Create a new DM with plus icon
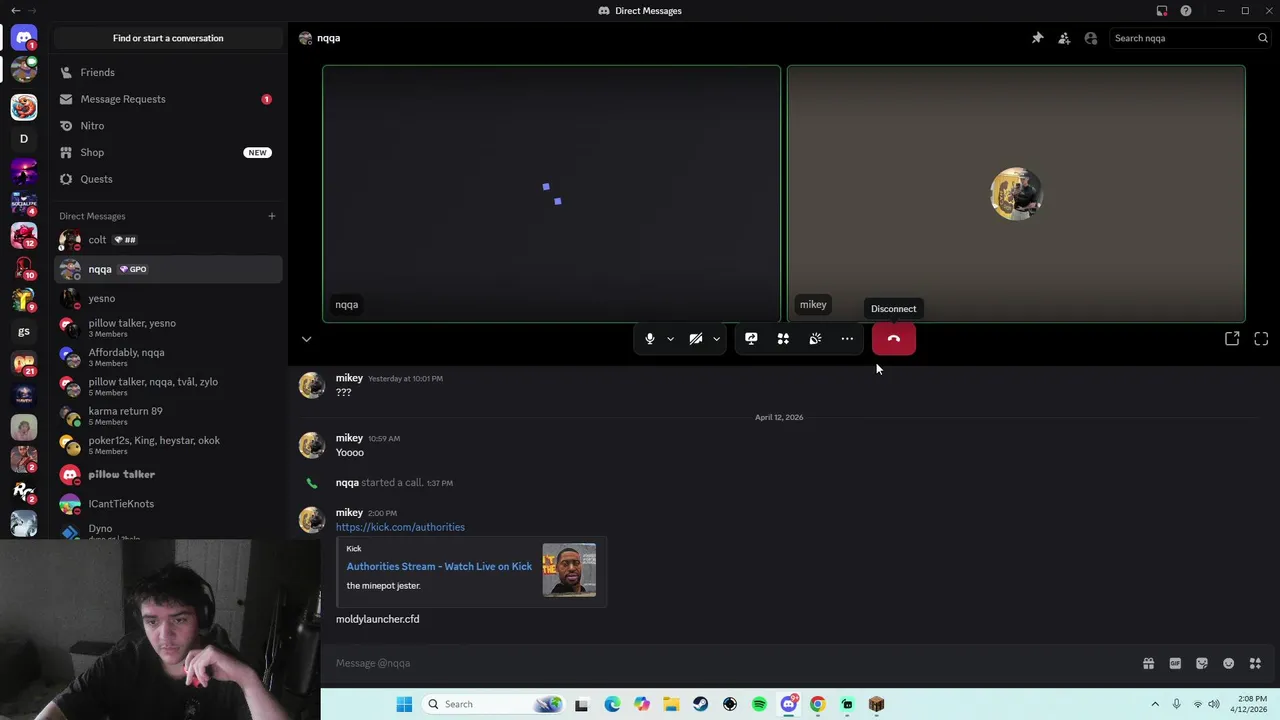1280x720 pixels. point(271,216)
